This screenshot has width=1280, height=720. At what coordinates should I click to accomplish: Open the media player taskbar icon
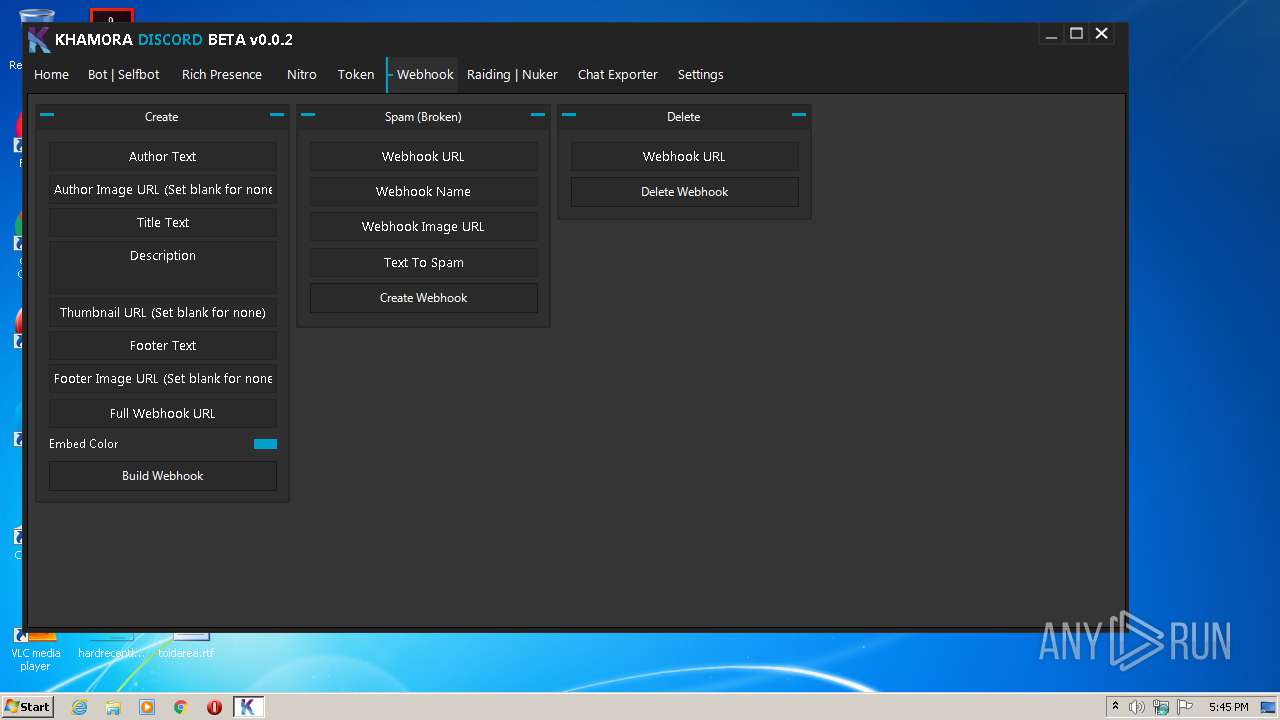(x=147, y=707)
